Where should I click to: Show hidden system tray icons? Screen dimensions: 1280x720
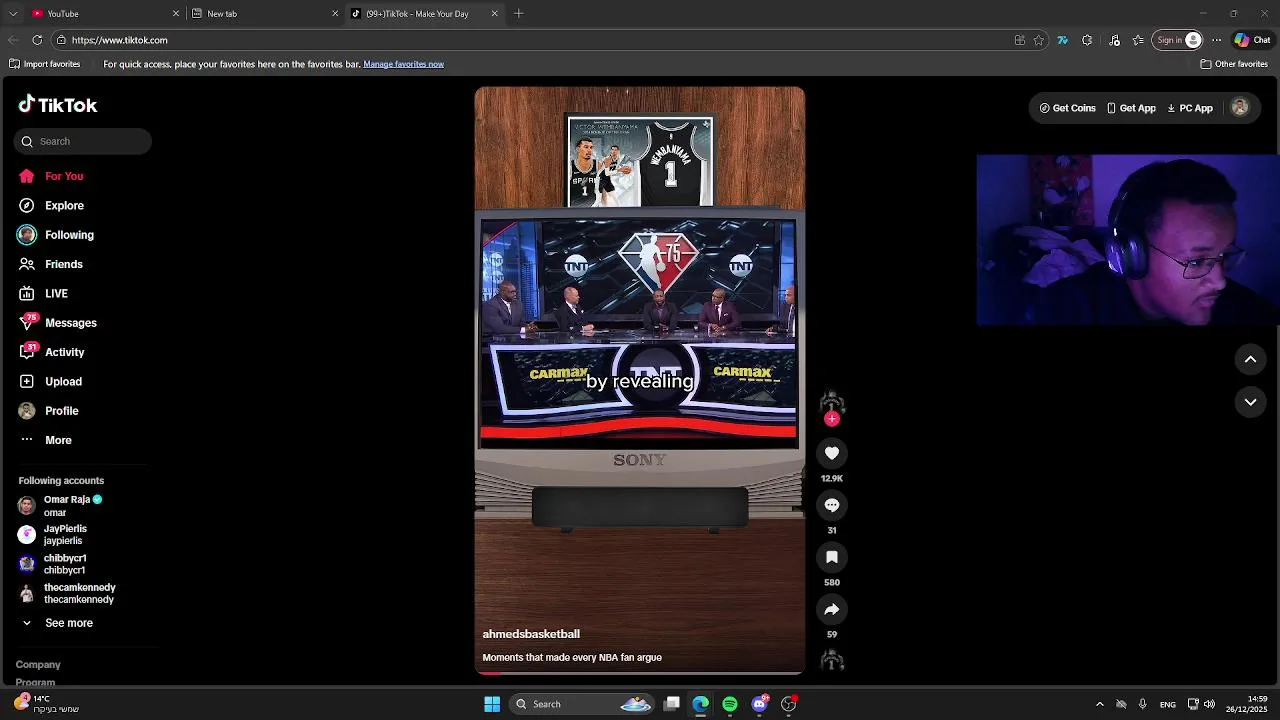pyautogui.click(x=1099, y=704)
